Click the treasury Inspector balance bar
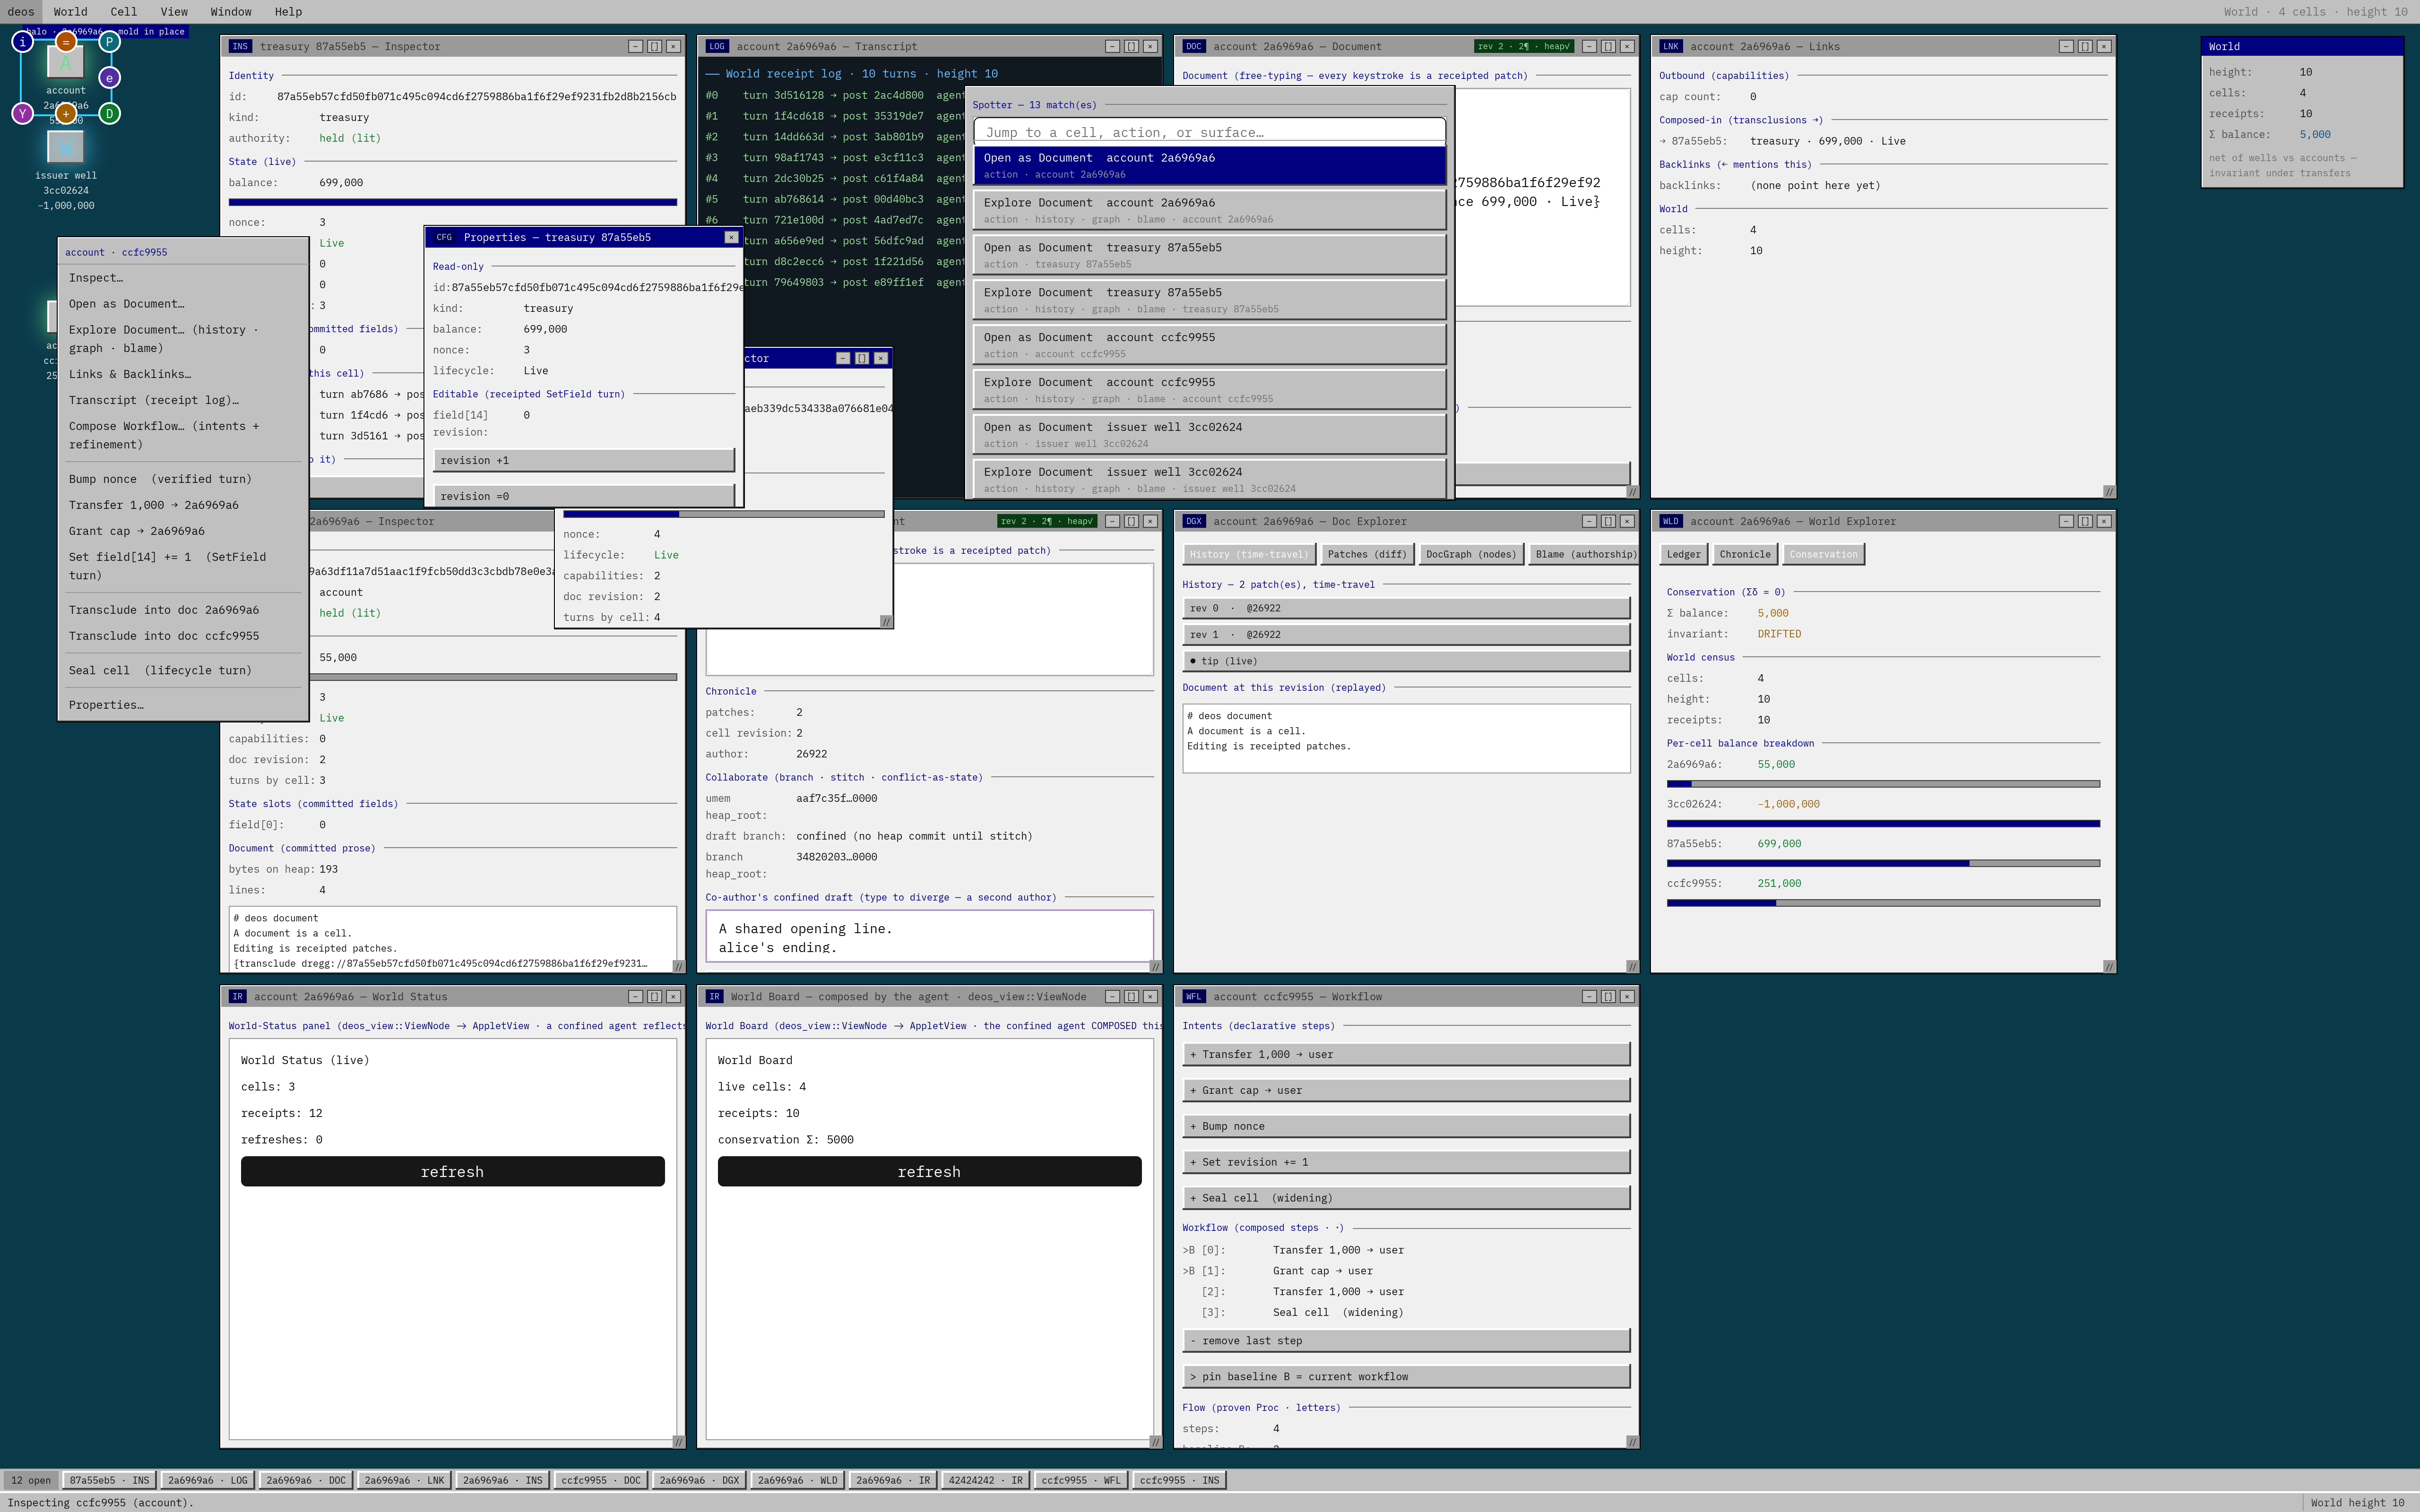The image size is (2420, 1512). pos(452,202)
